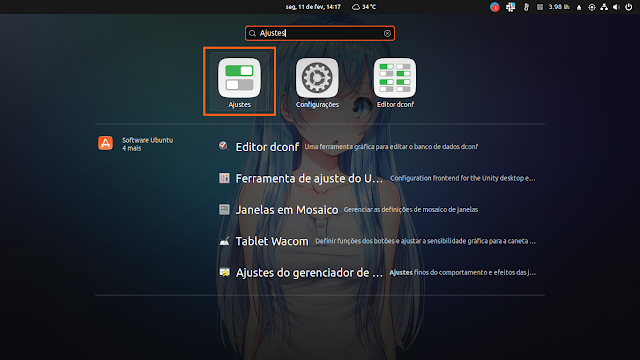The height and width of the screenshot is (360, 640).
Task: Click into the search box containing Ajustes
Action: (320, 33)
